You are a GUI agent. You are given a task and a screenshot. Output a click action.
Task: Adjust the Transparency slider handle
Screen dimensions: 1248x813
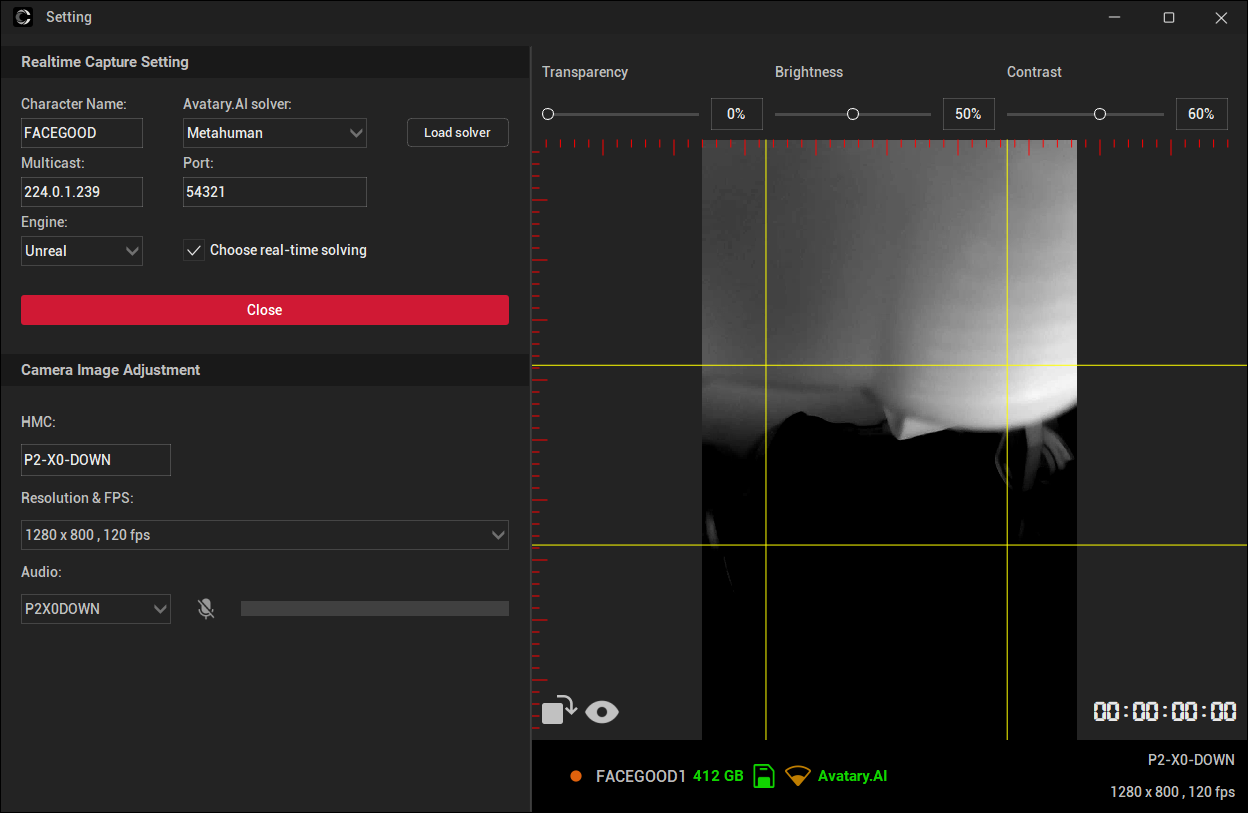pos(548,114)
